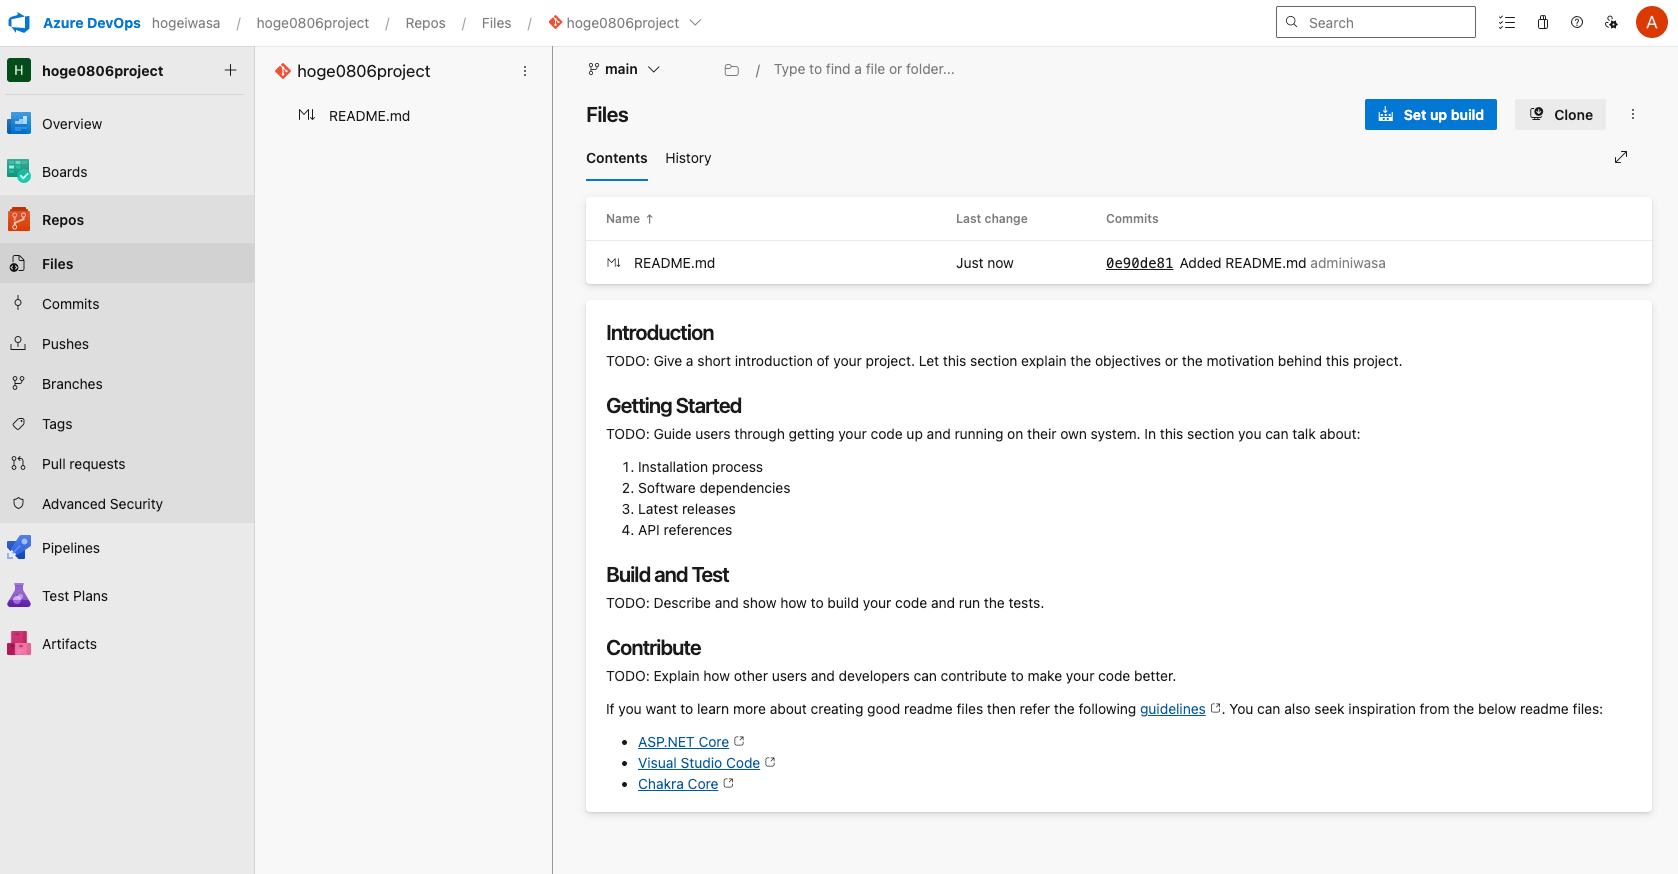Open commit link 0e90de81
1678x874 pixels.
pos(1139,263)
